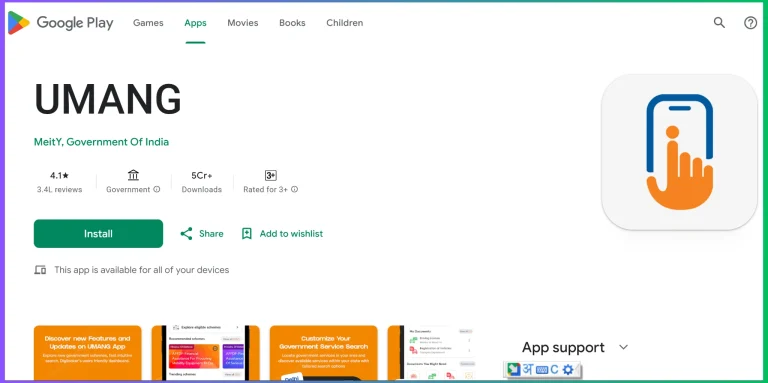Expand the App support chevron

point(623,347)
